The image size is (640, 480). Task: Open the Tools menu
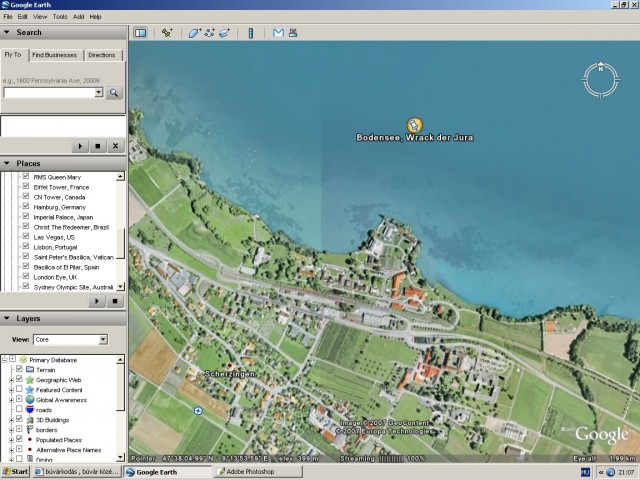(60, 17)
